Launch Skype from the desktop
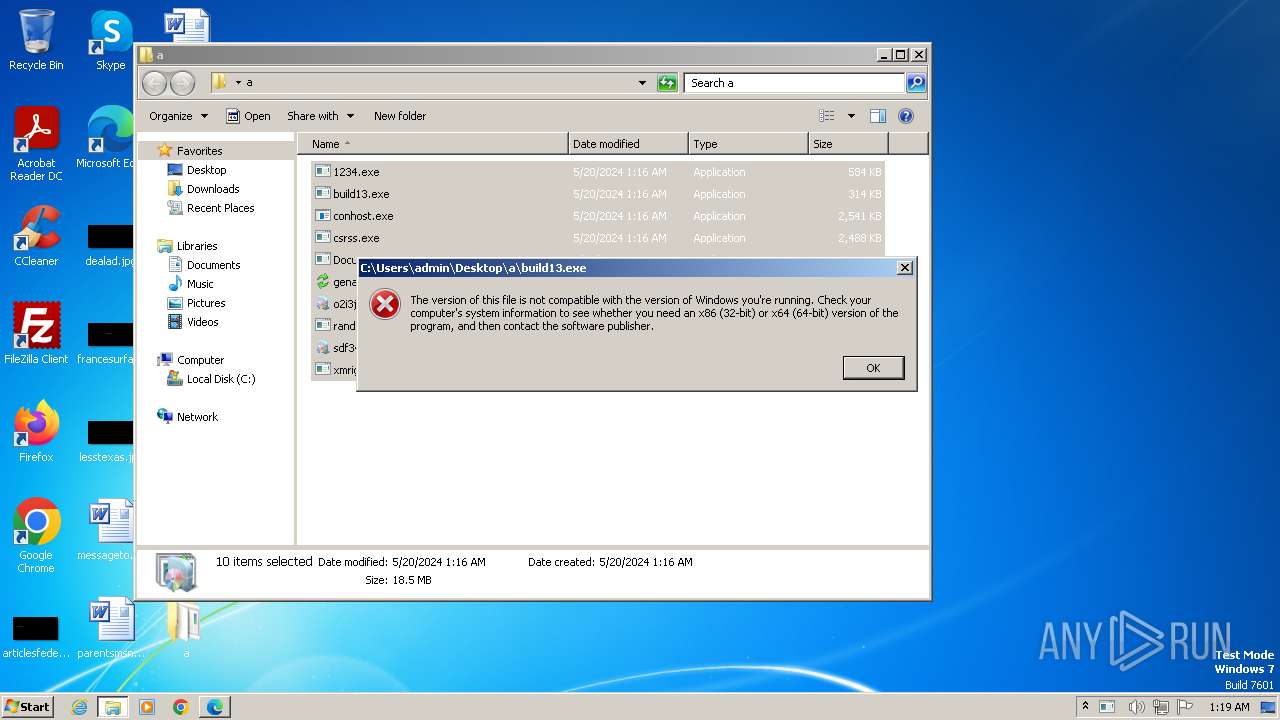Viewport: 1280px width, 720px height. tap(110, 40)
